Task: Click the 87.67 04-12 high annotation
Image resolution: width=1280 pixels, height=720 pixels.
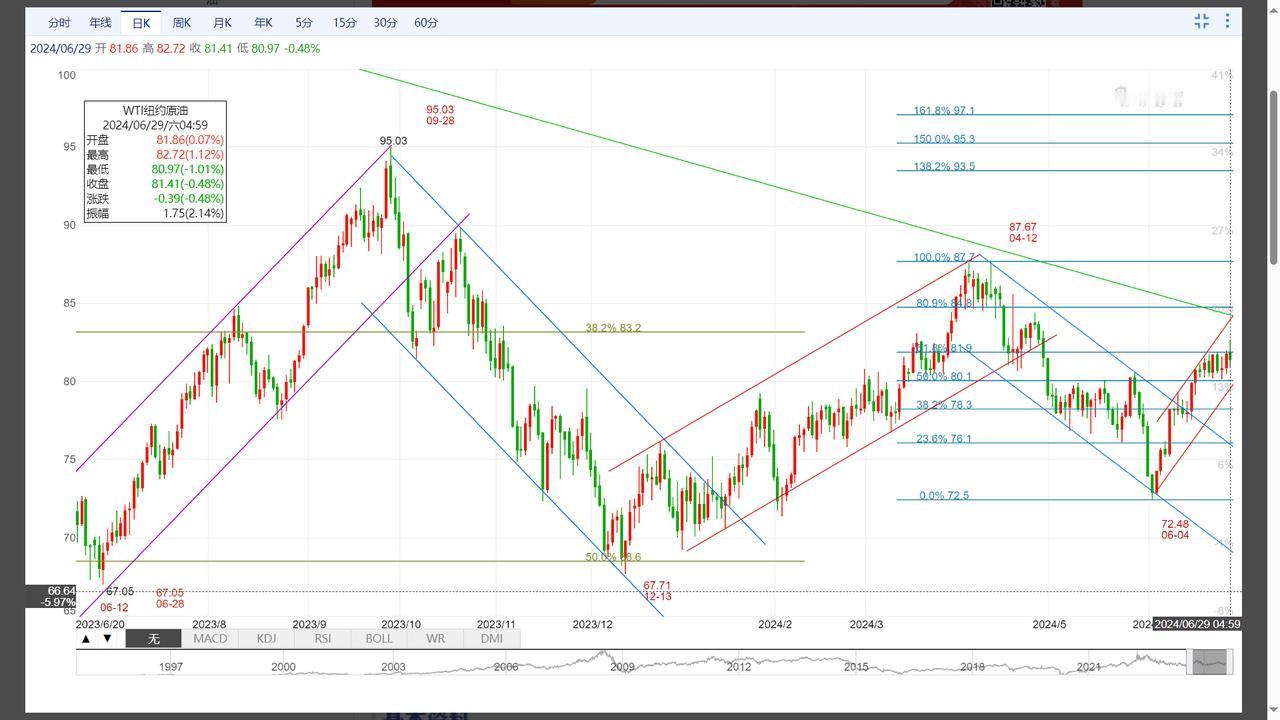Action: [1023, 233]
